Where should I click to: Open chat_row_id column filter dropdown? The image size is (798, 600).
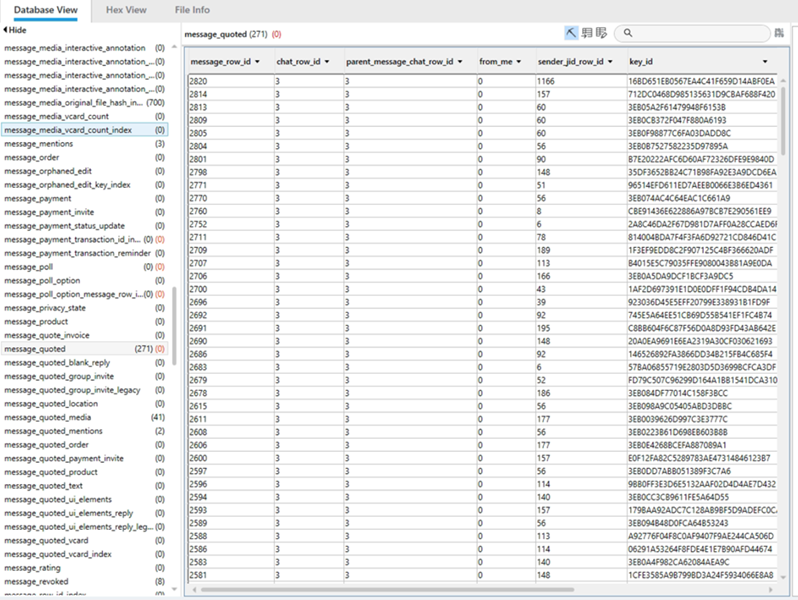(x=327, y=62)
